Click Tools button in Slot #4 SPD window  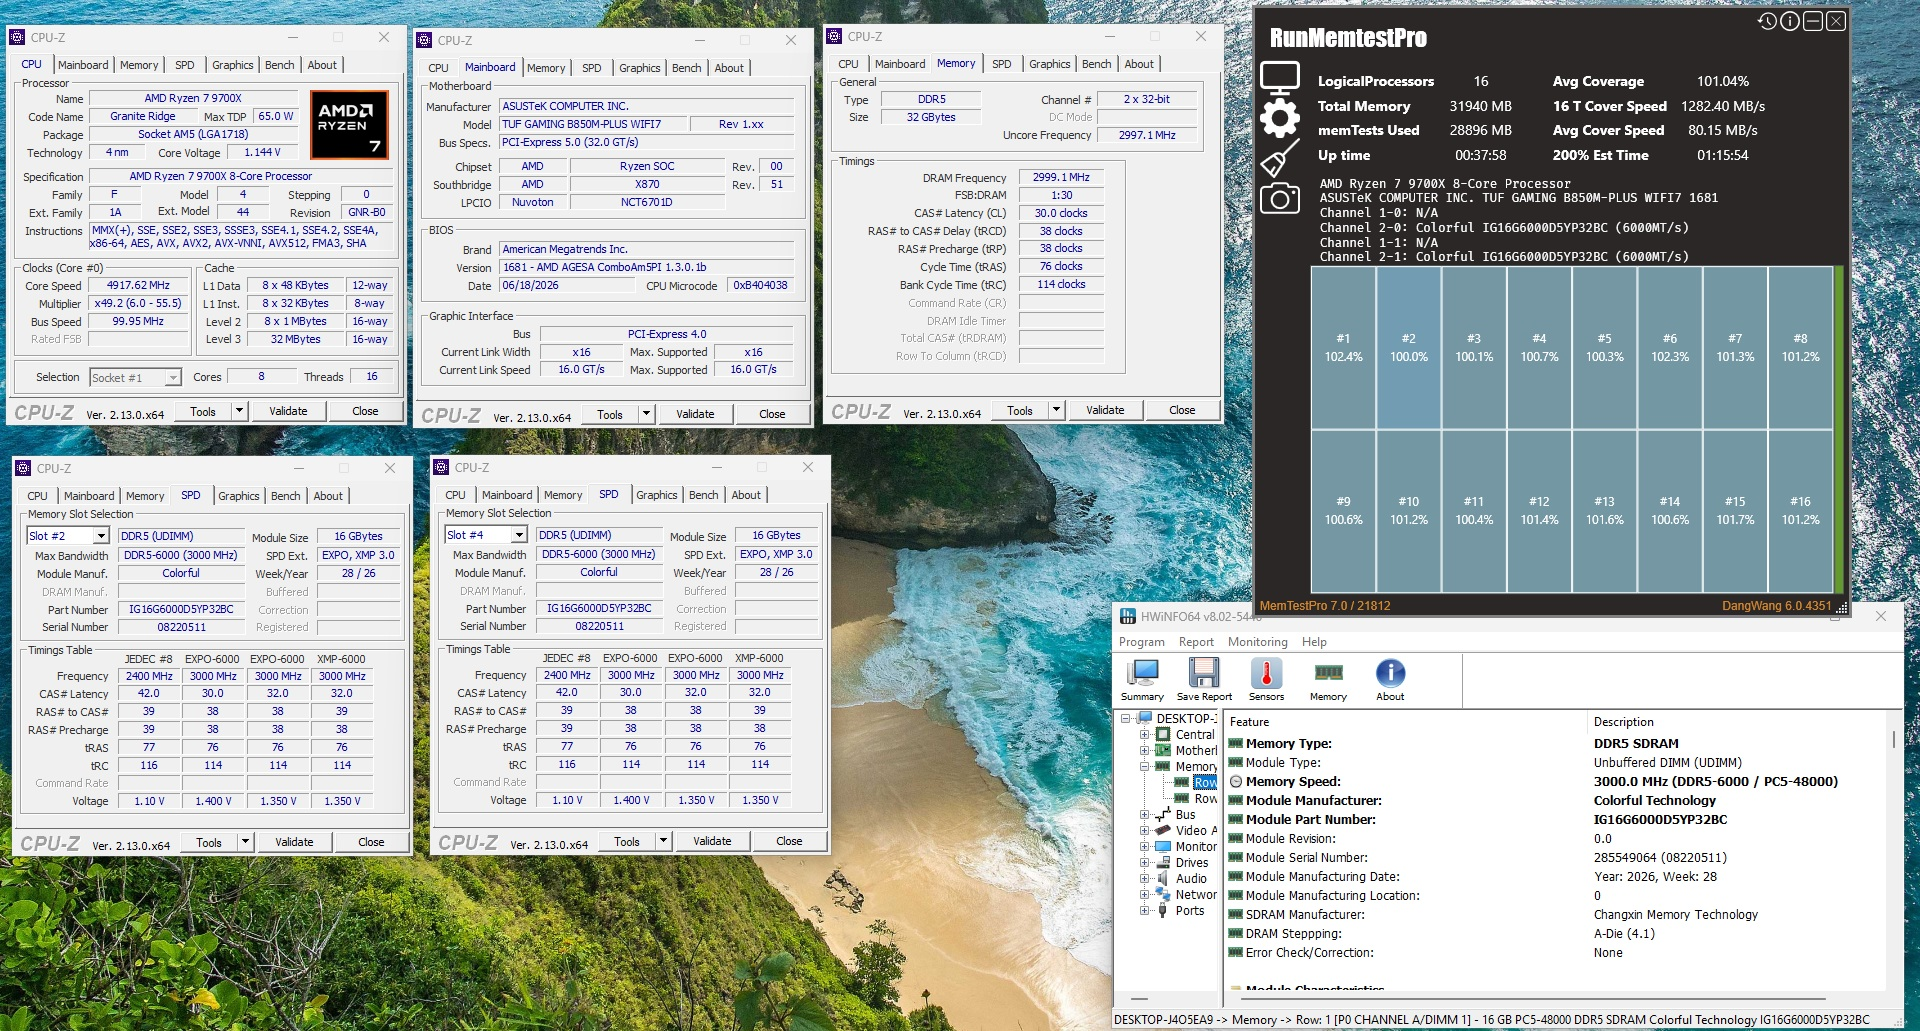(x=627, y=841)
